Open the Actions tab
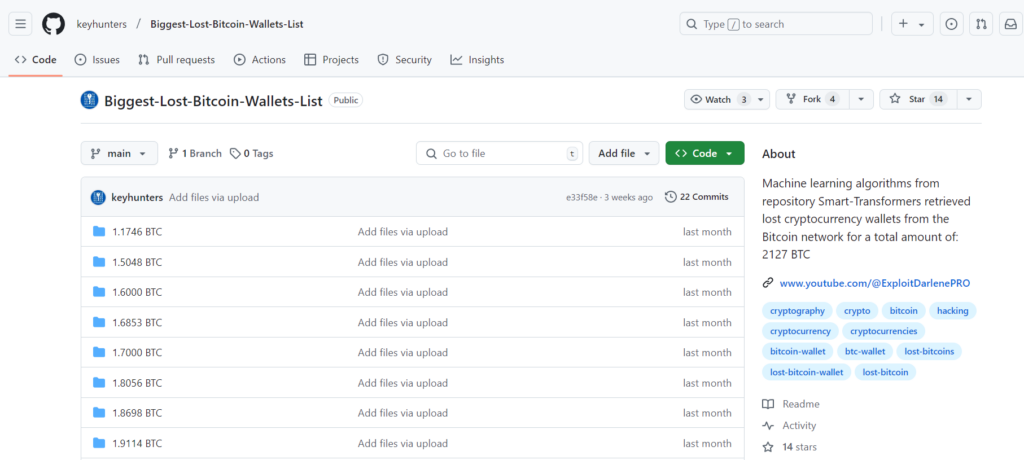Viewport: 1024px width, 460px height. [260, 59]
